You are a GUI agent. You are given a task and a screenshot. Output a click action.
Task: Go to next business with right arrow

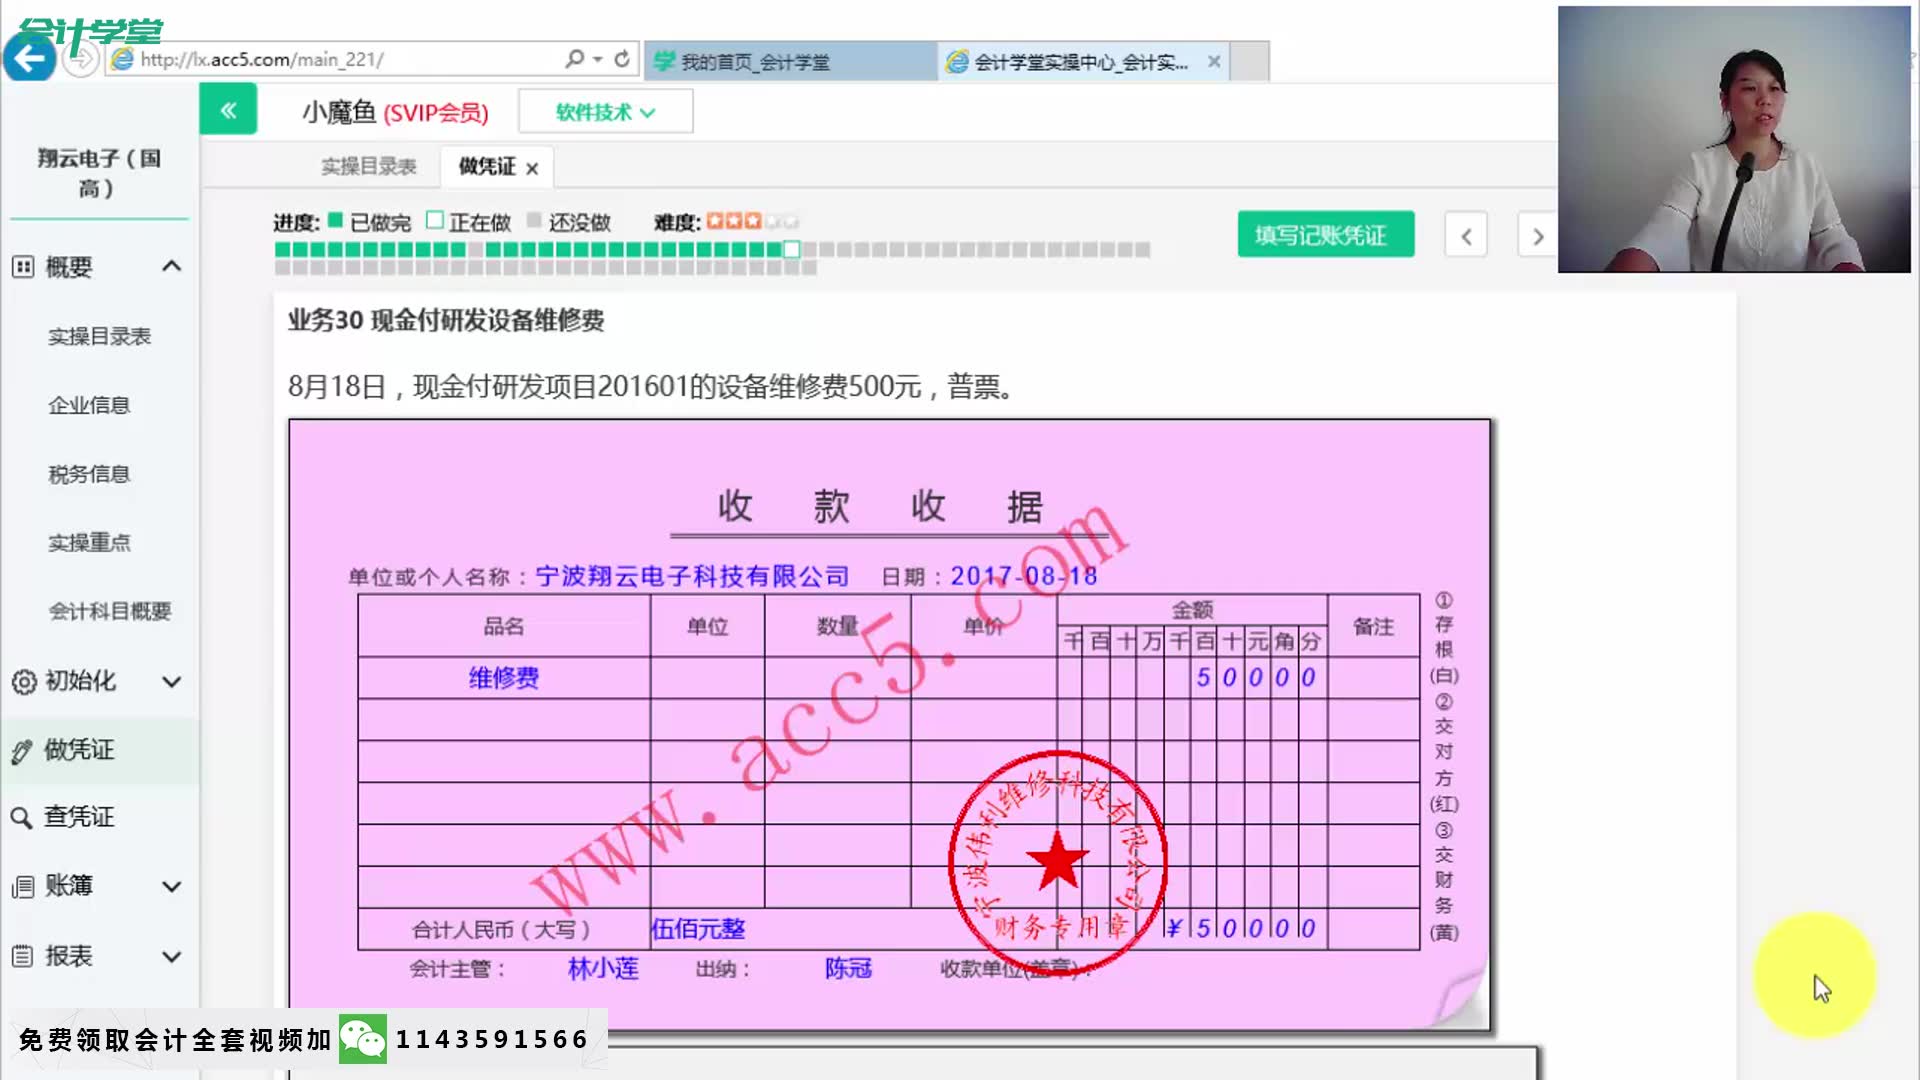coord(1537,236)
